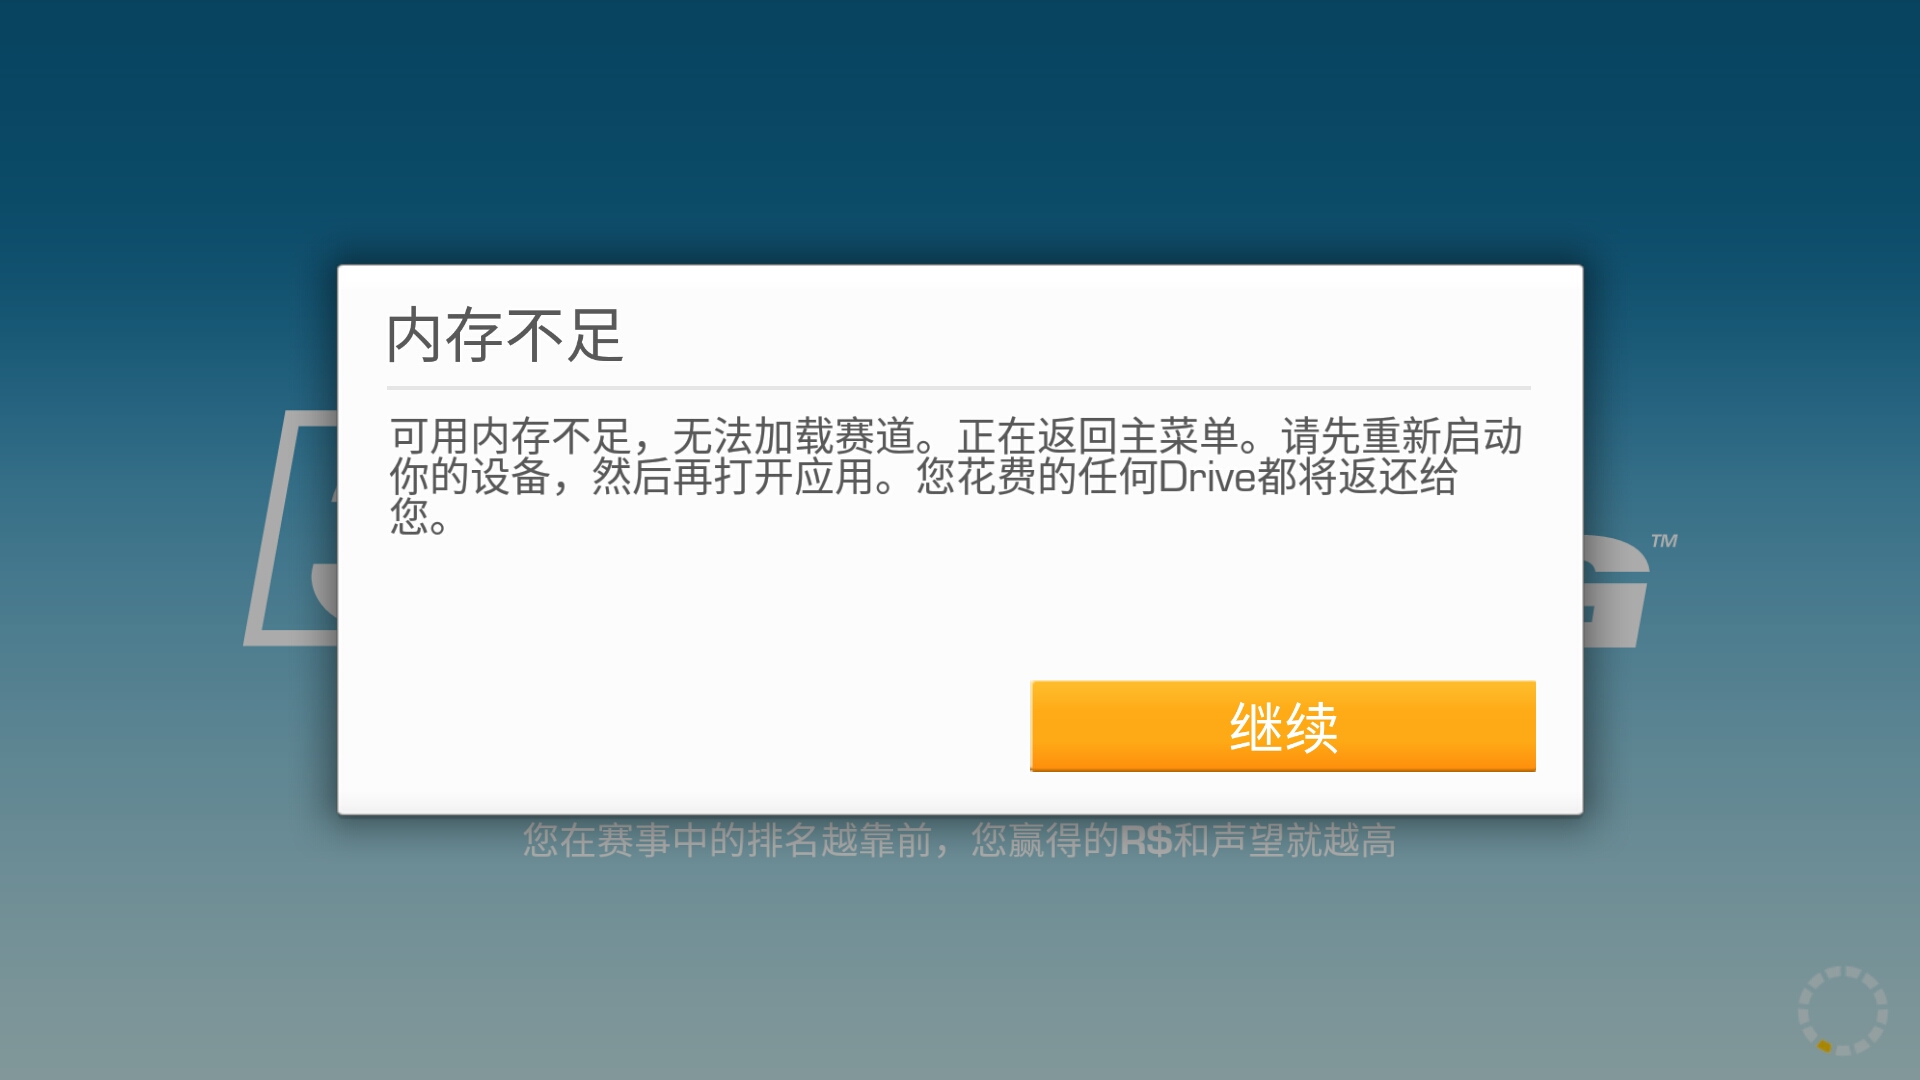Click the dark blue background above the dialog
The width and height of the screenshot is (1920, 1080).
[x=960, y=130]
